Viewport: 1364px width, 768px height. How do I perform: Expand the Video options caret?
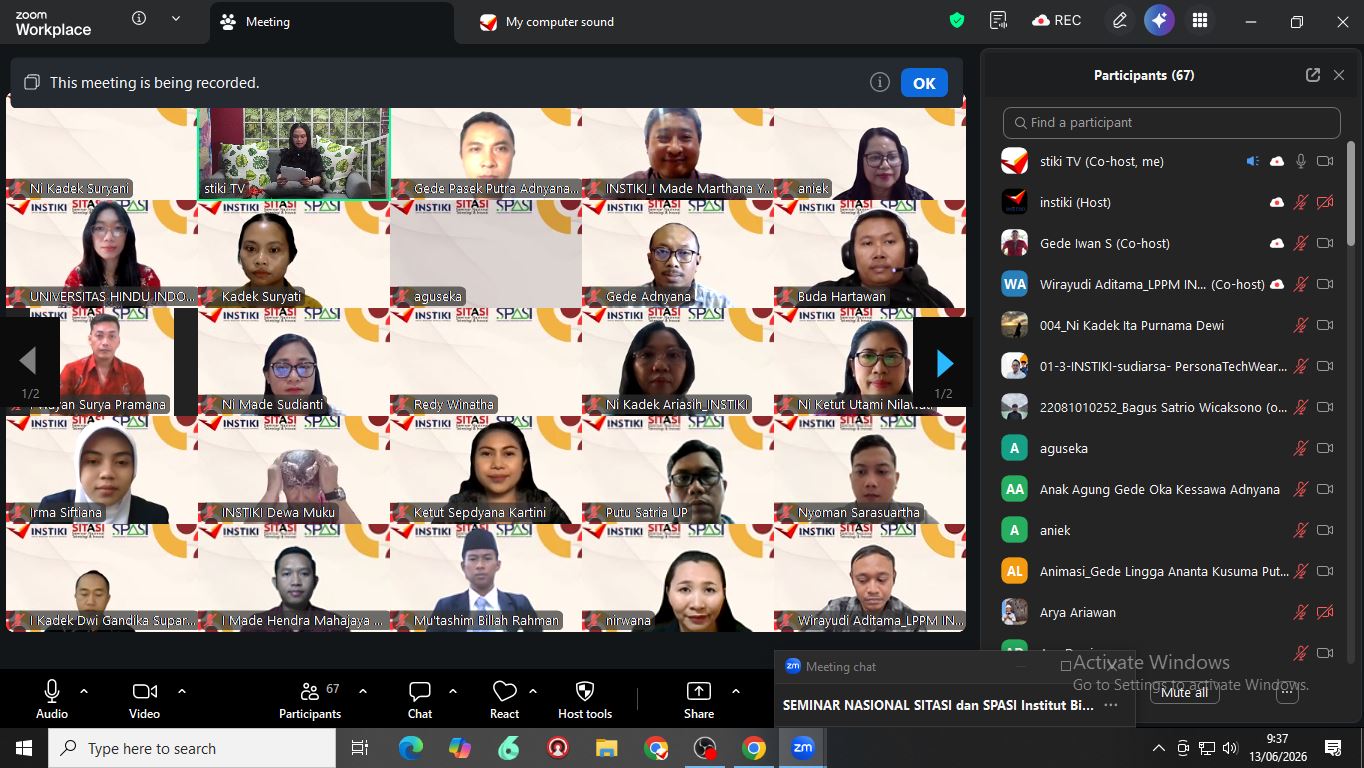click(182, 691)
